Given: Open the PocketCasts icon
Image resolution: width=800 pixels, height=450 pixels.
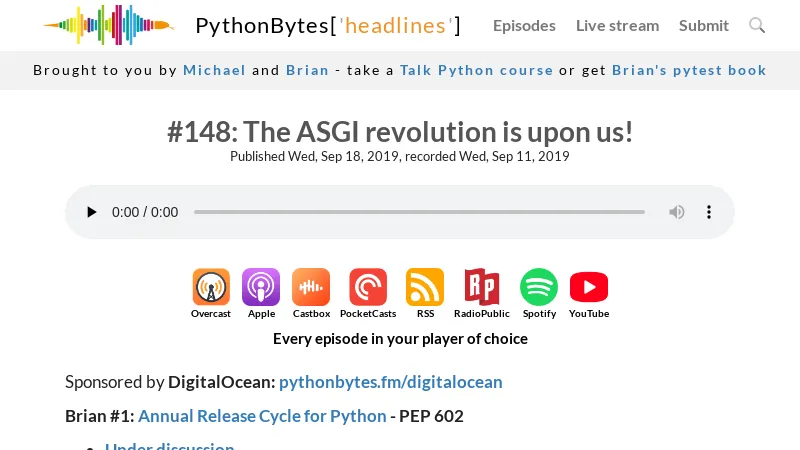Looking at the screenshot, I should pyautogui.click(x=368, y=287).
